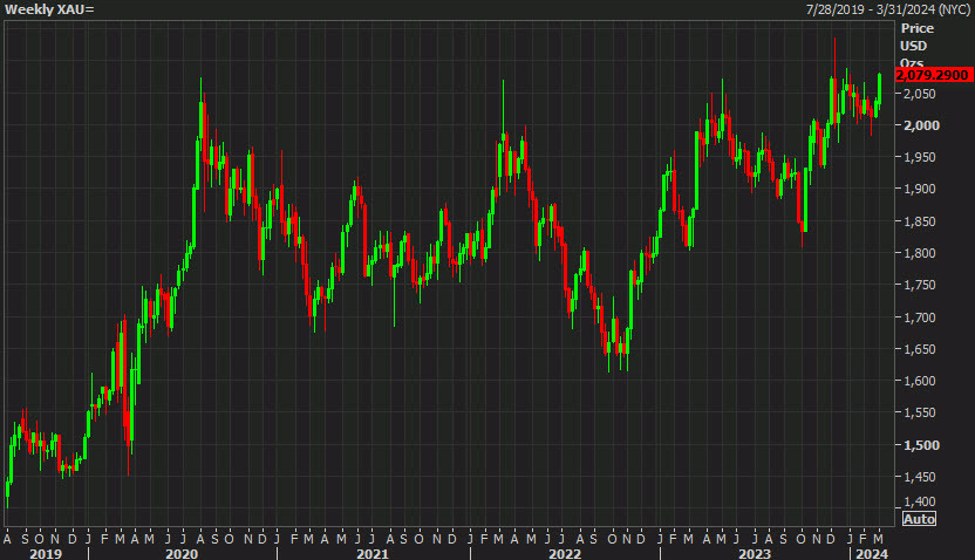Select the 1,650 price axis label
This screenshot has height=560, width=975.
[x=918, y=349]
